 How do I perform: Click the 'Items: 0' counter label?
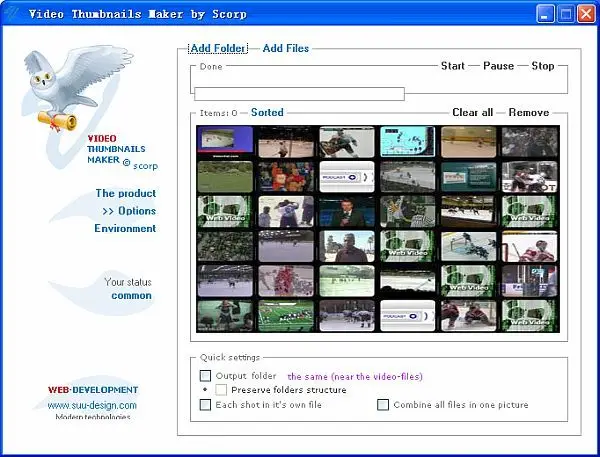[x=218, y=113]
